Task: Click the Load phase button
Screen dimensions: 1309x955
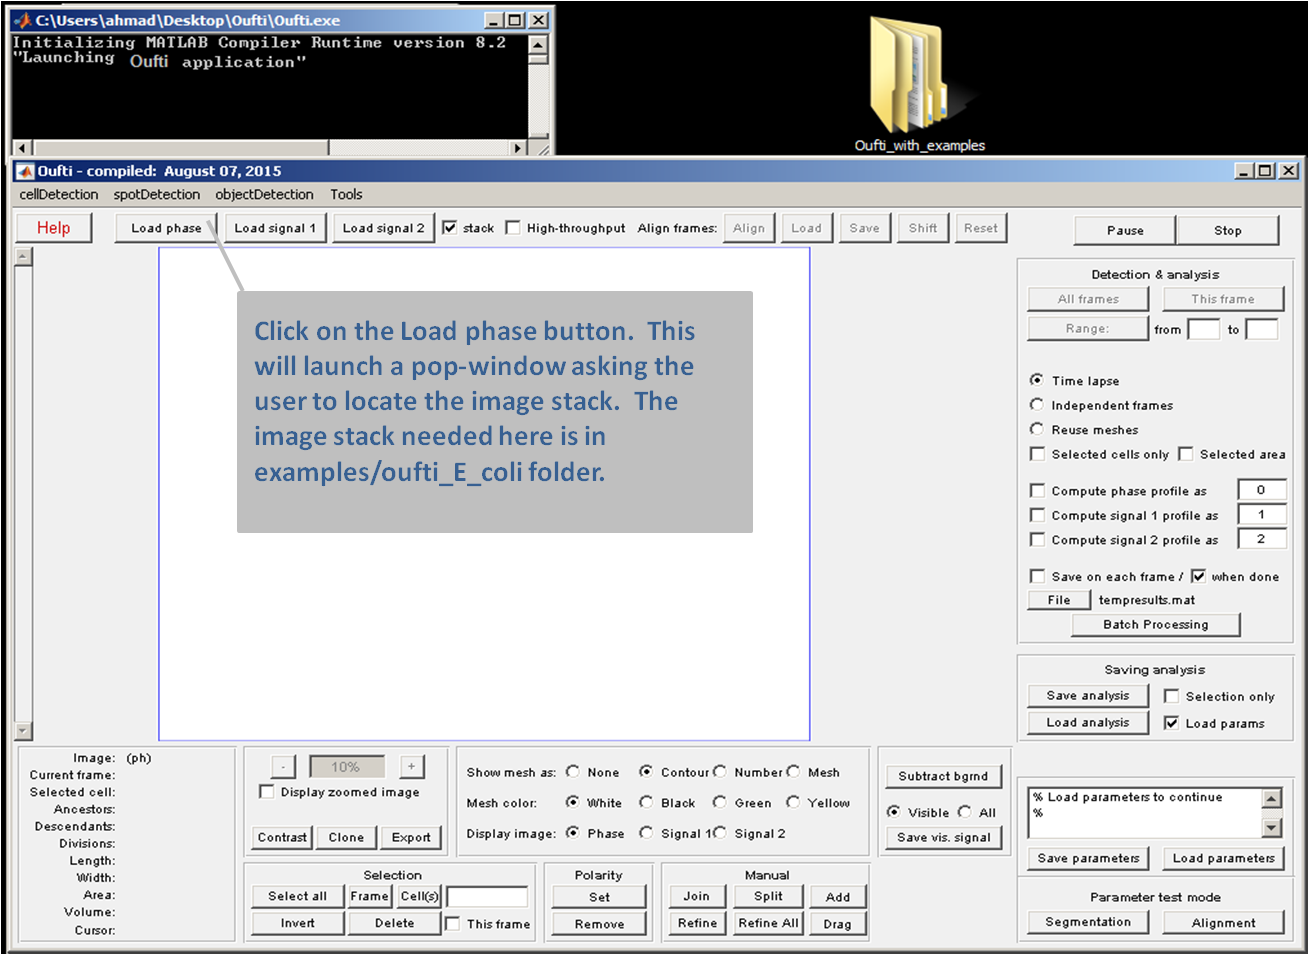Action: pyautogui.click(x=166, y=228)
